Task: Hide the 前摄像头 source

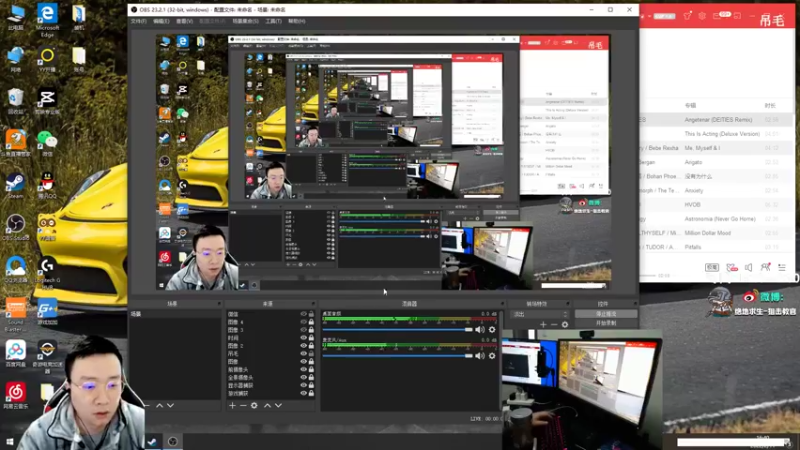Action: (304, 369)
